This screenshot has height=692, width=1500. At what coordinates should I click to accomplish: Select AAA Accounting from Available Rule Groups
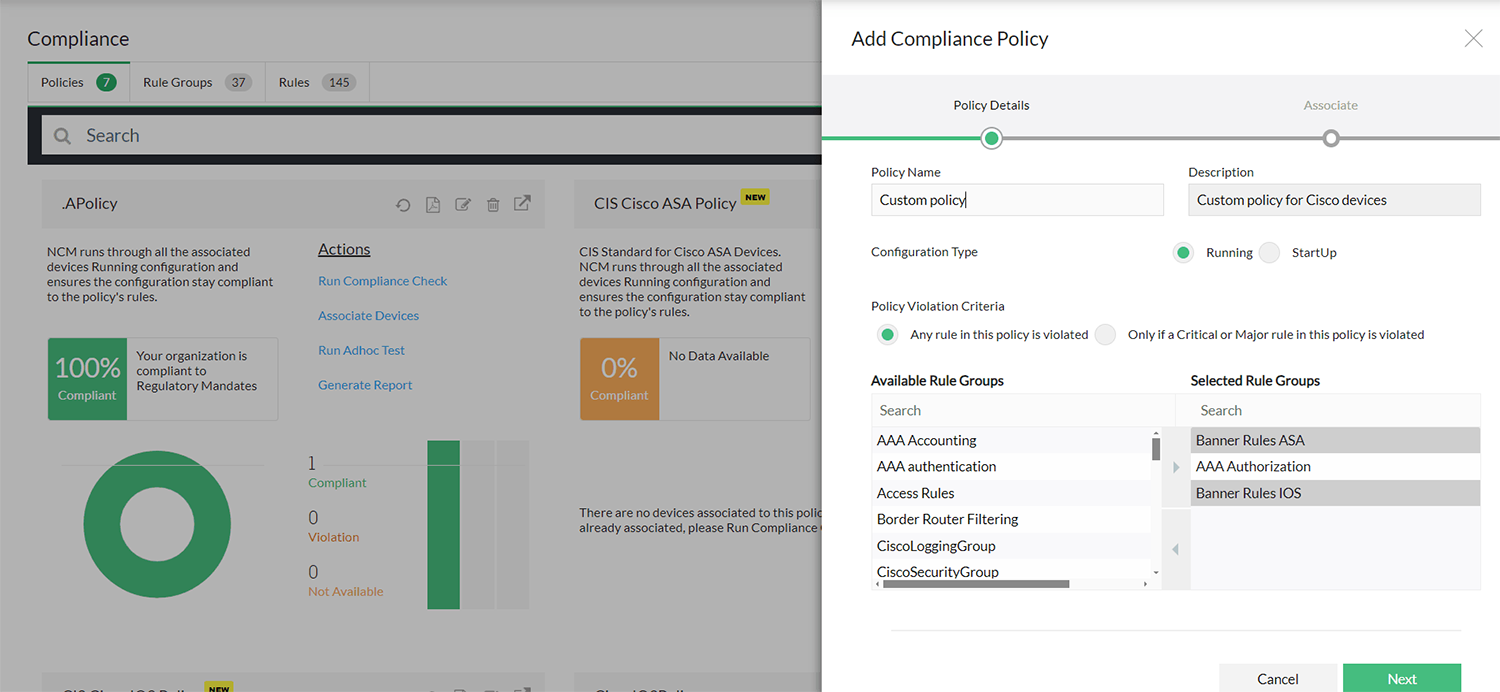pyautogui.click(x=926, y=440)
